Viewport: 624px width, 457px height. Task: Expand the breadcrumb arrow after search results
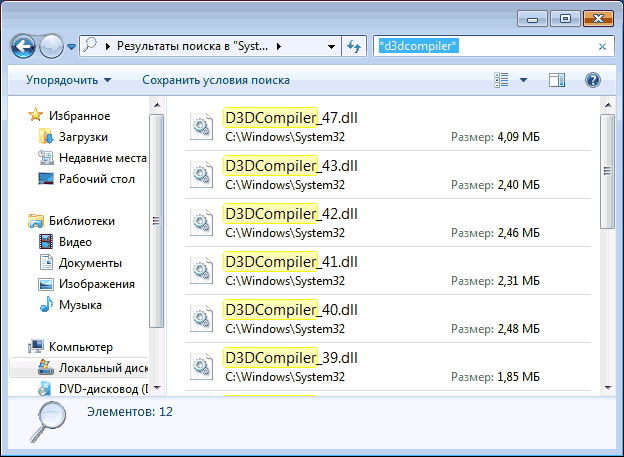pyautogui.click(x=279, y=47)
